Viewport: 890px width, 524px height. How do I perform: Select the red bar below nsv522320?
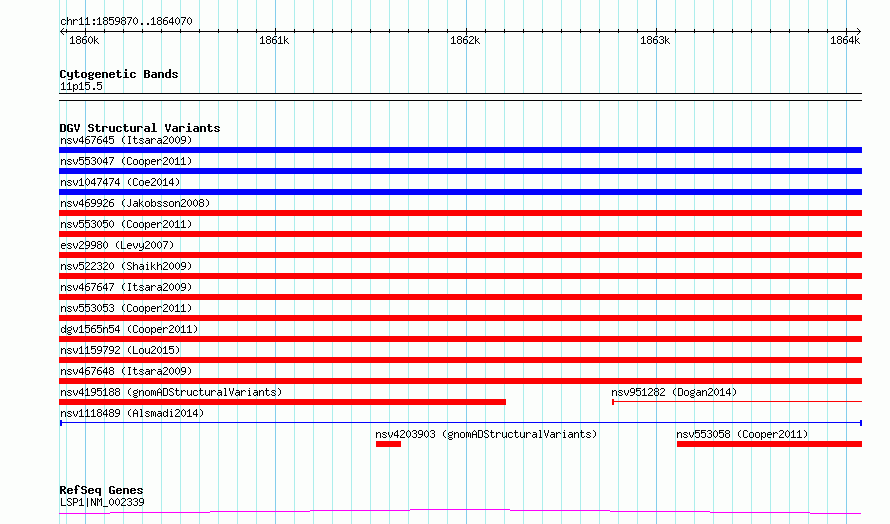460,276
